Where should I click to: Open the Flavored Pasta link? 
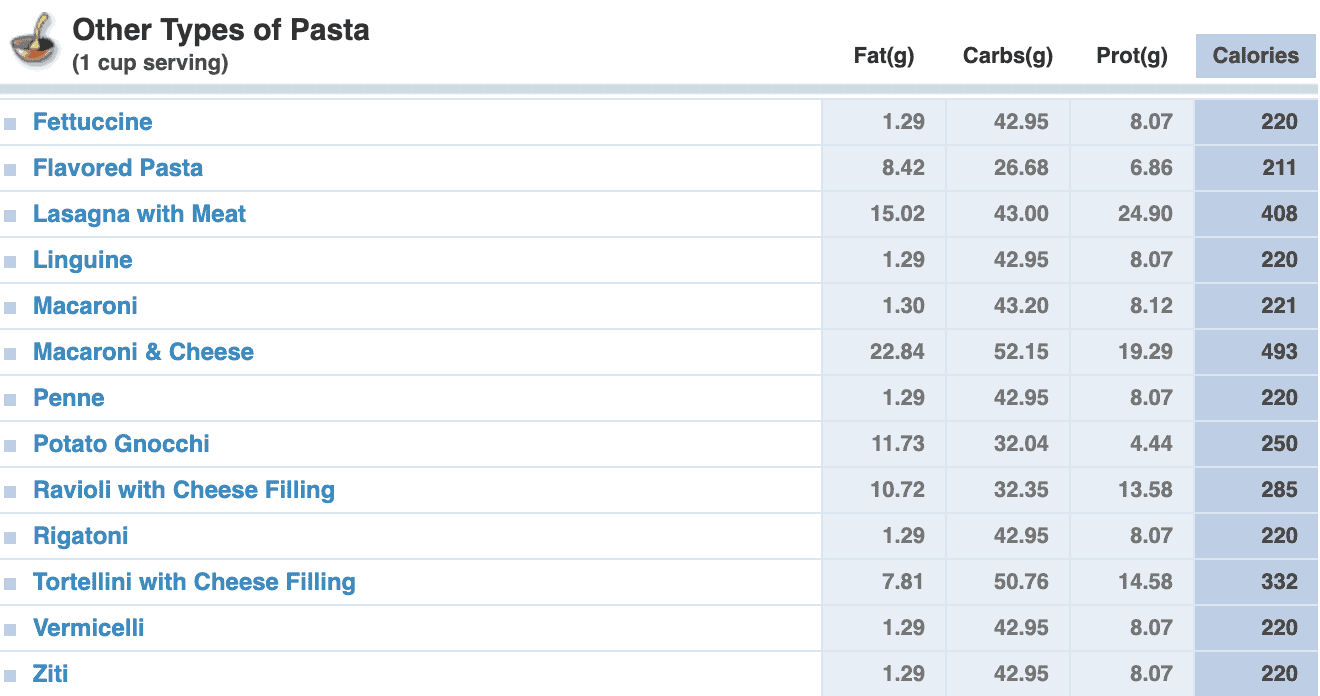117,168
